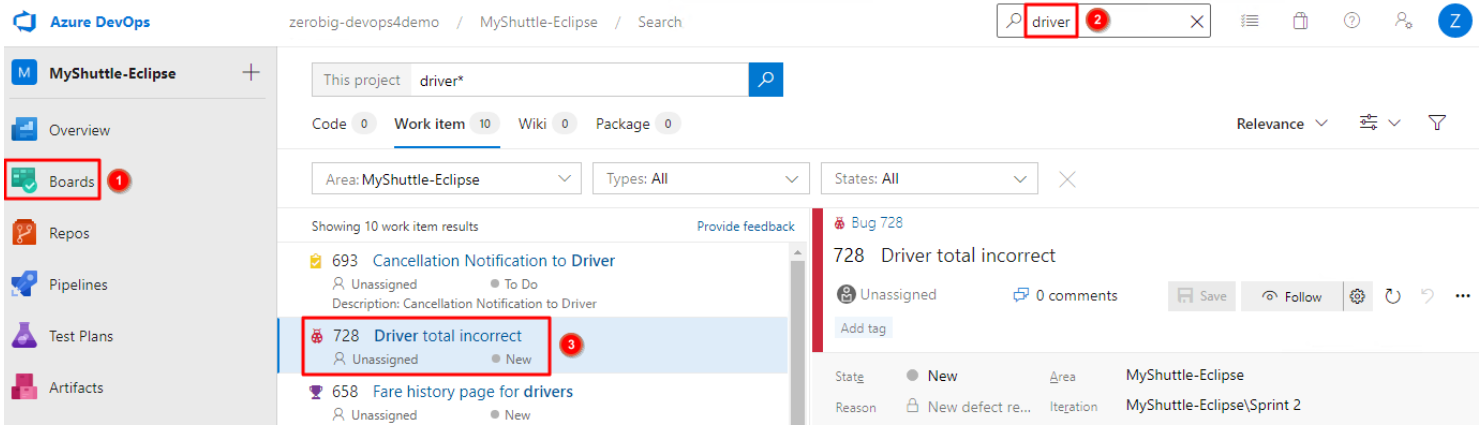Screen dimensions: 1484x429
Task: Open more actions ellipsis menu
Action: [1463, 296]
